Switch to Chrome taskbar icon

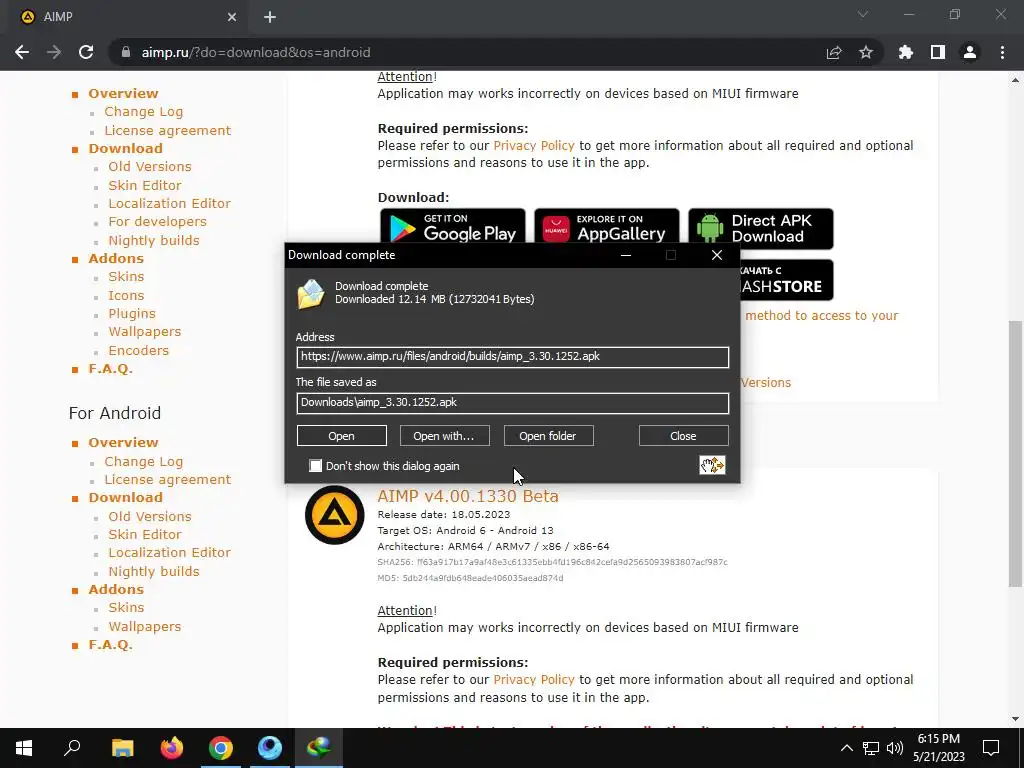(221, 748)
